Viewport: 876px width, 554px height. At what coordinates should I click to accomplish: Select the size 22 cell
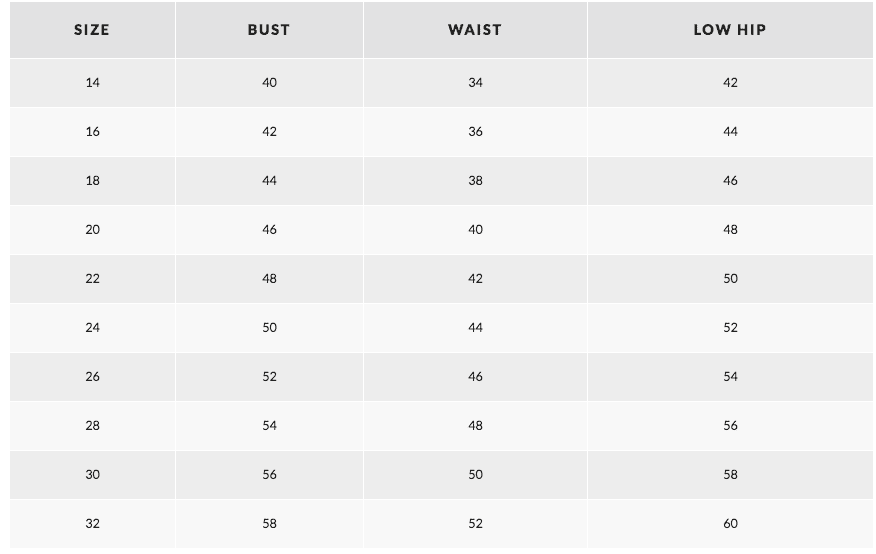tap(92, 279)
